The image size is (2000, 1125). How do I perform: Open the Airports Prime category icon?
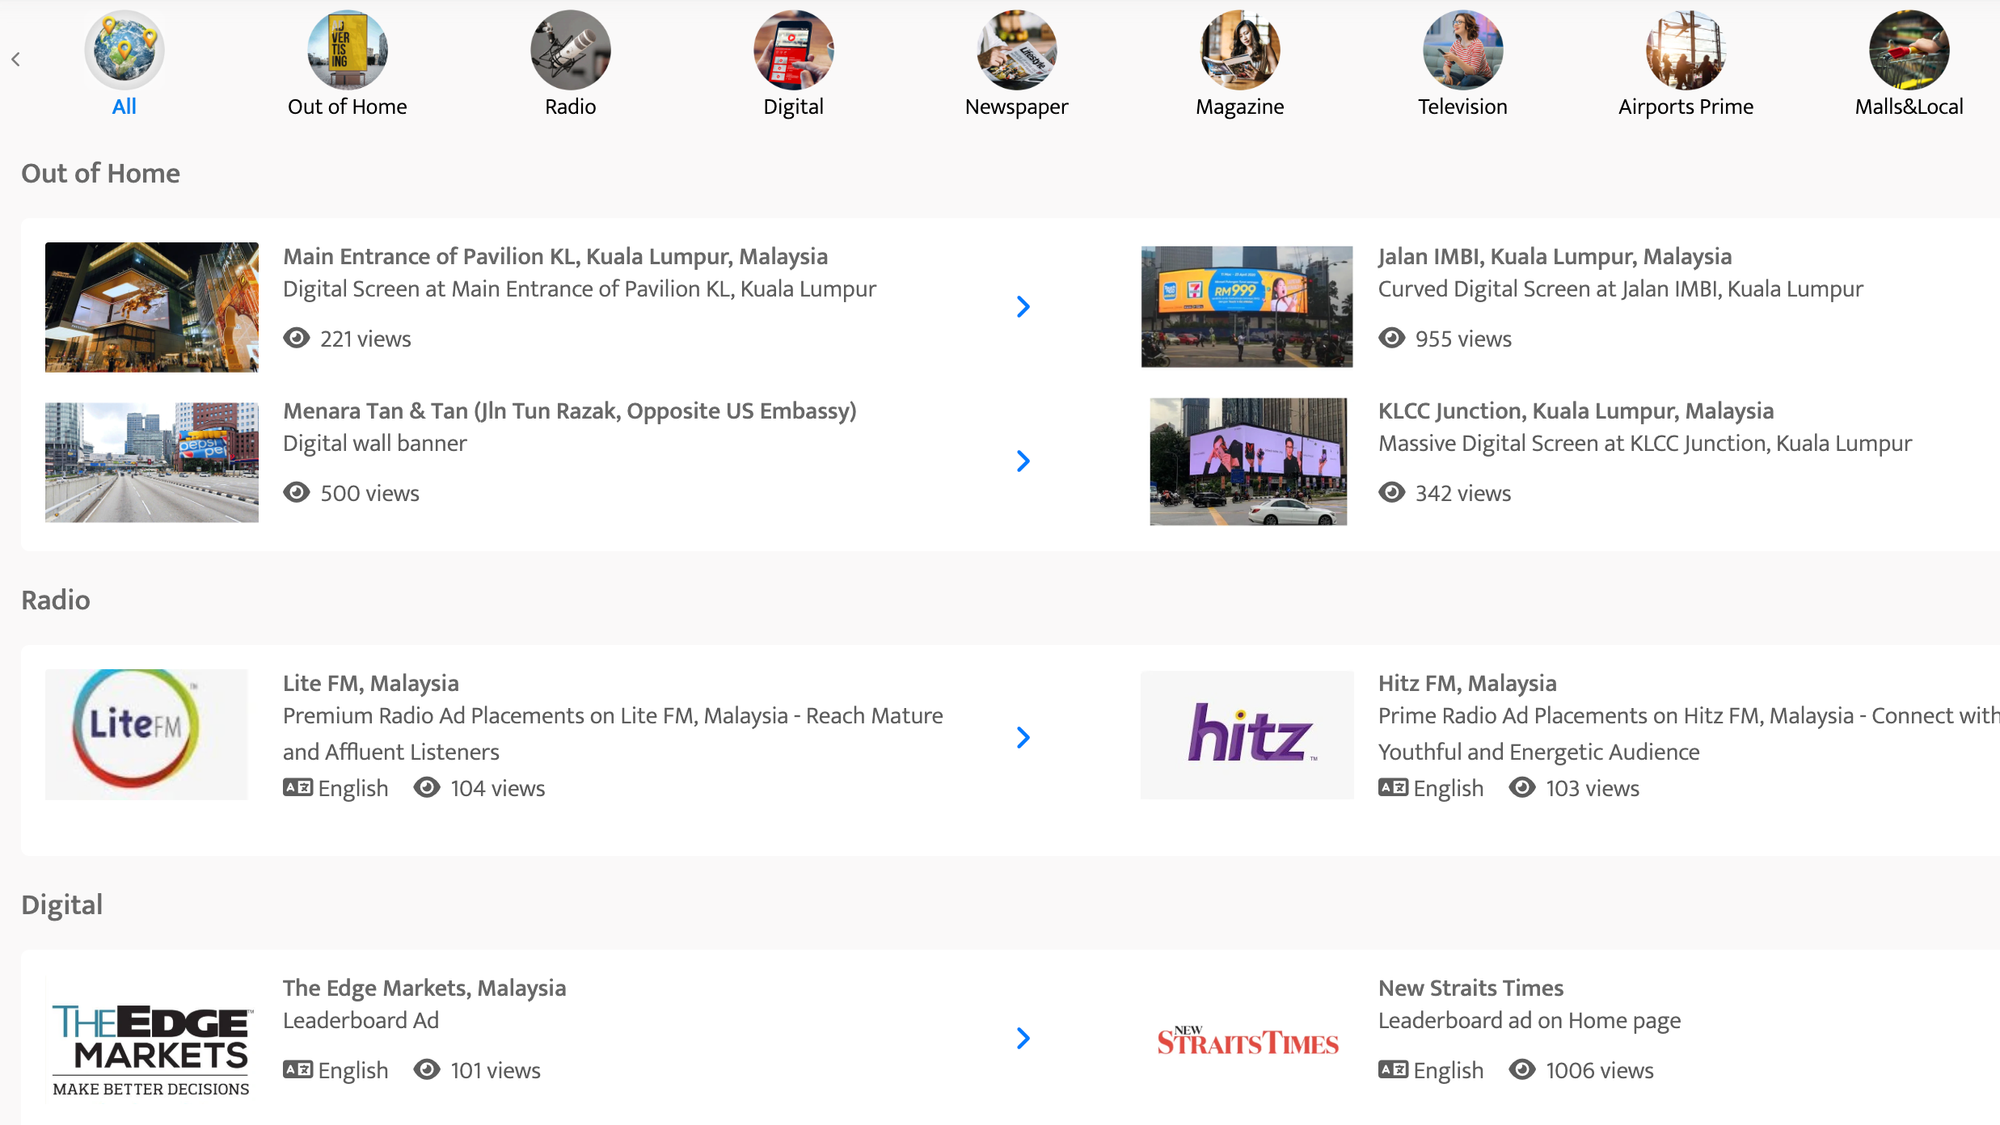[x=1686, y=50]
